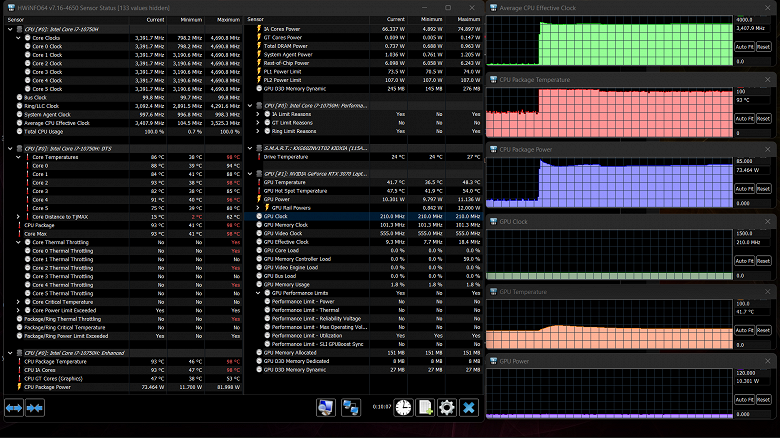Click the lightning icon beside GPU Power

(259, 199)
